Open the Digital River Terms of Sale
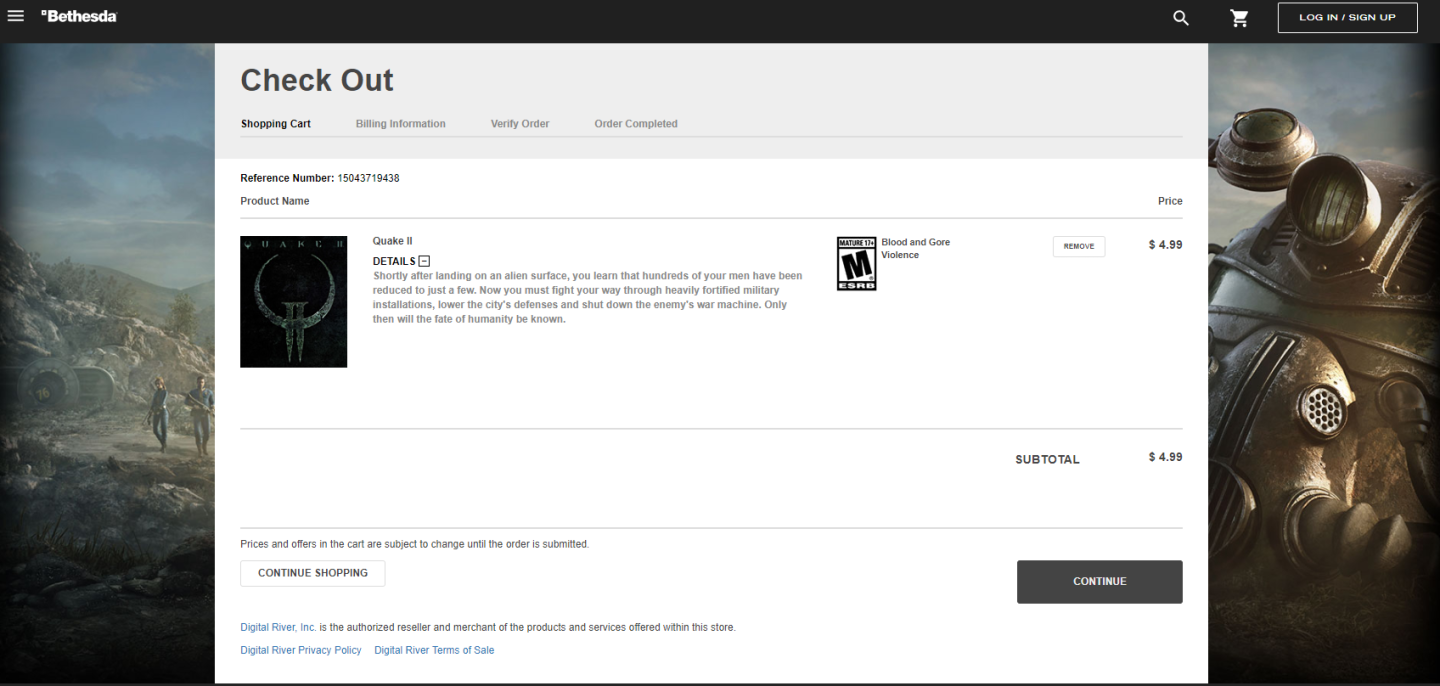Viewport: 1440px width, 686px height. click(x=434, y=650)
